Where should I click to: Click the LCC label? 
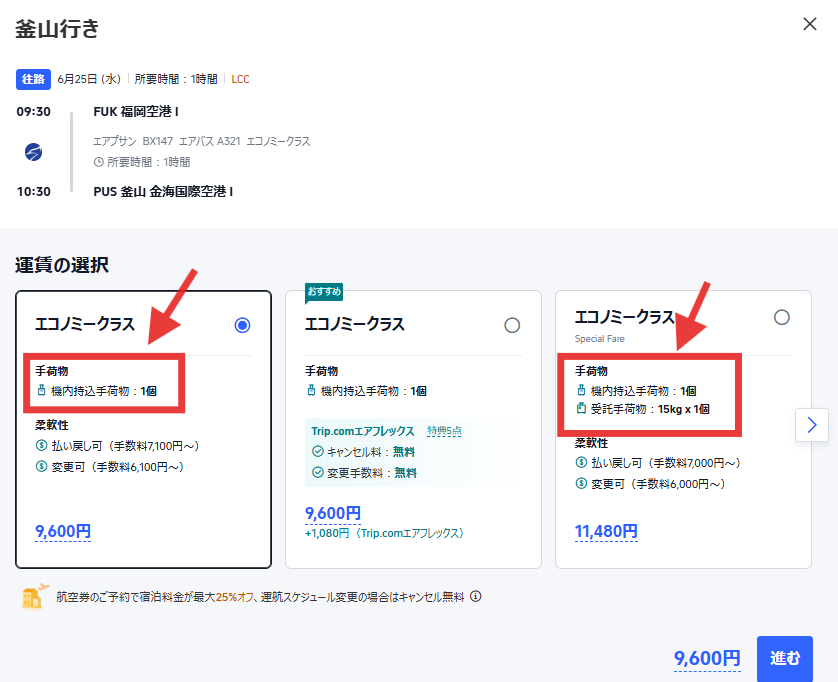pos(240,79)
